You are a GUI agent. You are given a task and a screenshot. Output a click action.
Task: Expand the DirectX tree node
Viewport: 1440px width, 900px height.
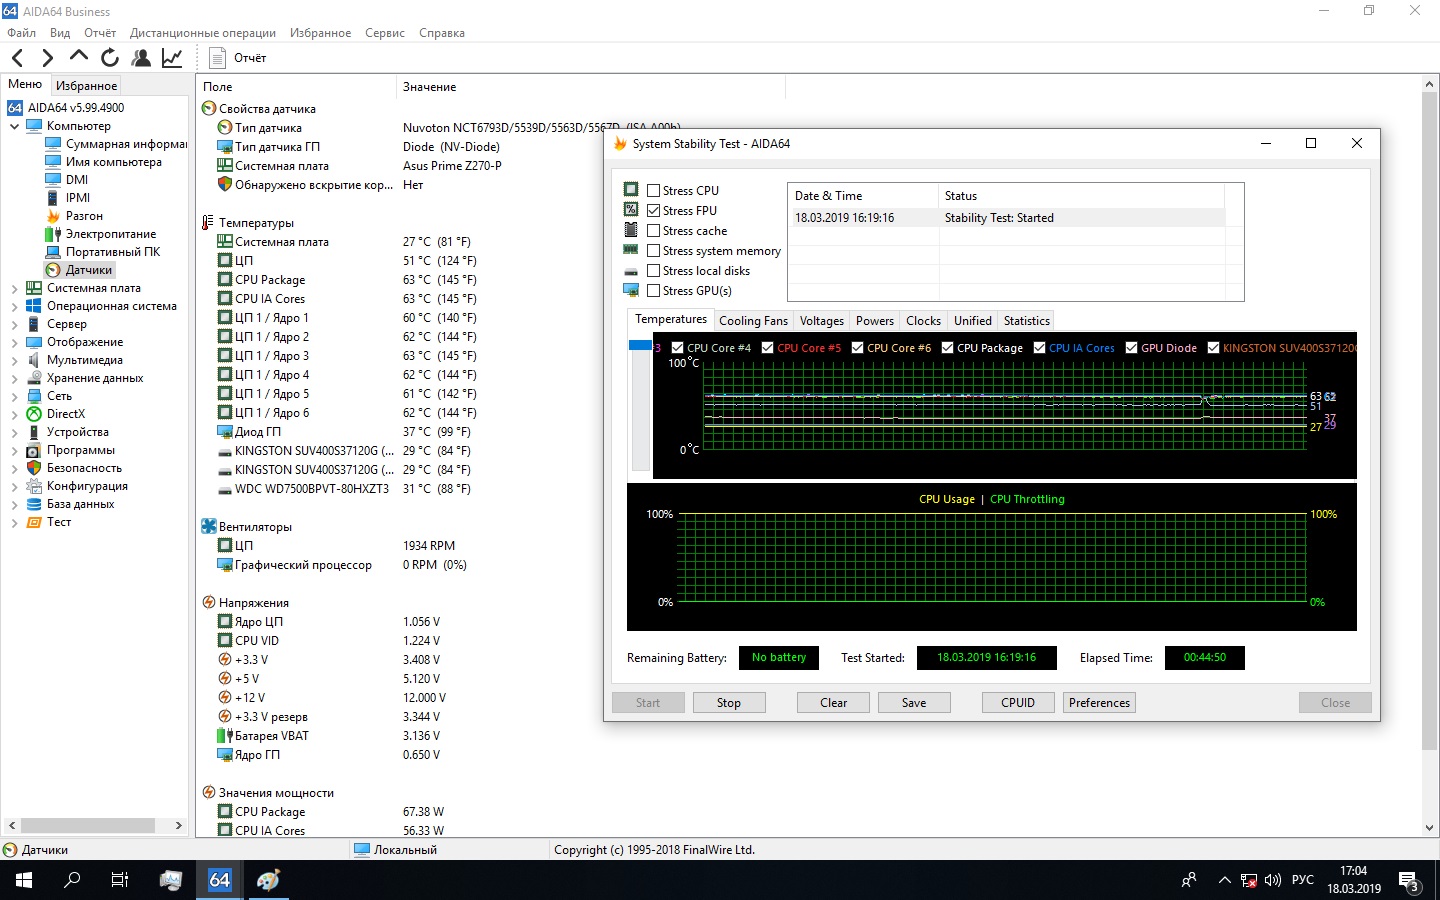[x=14, y=414]
